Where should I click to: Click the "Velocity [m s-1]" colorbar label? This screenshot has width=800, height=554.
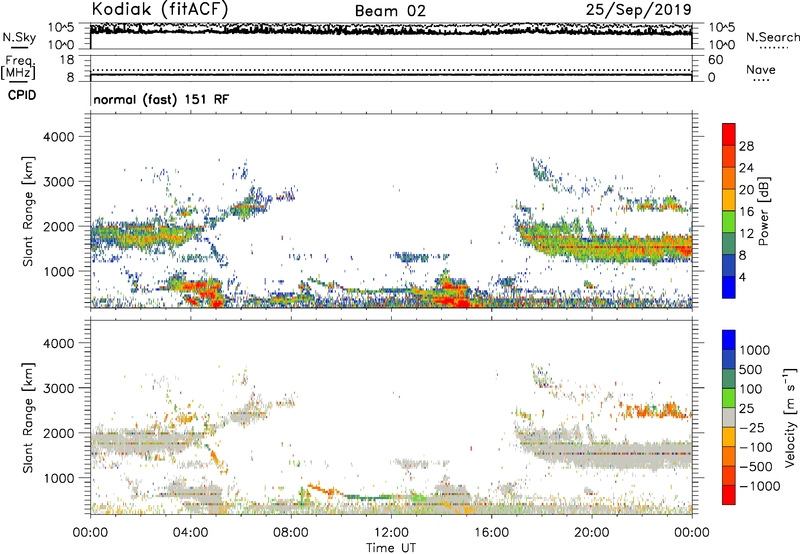click(790, 417)
